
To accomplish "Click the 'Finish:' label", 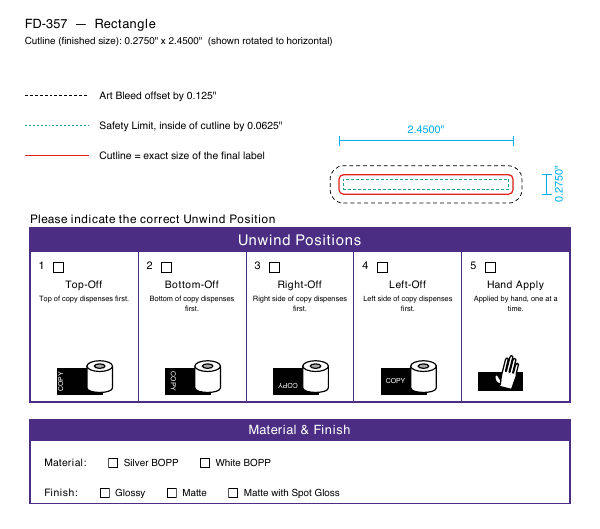I will [x=61, y=493].
